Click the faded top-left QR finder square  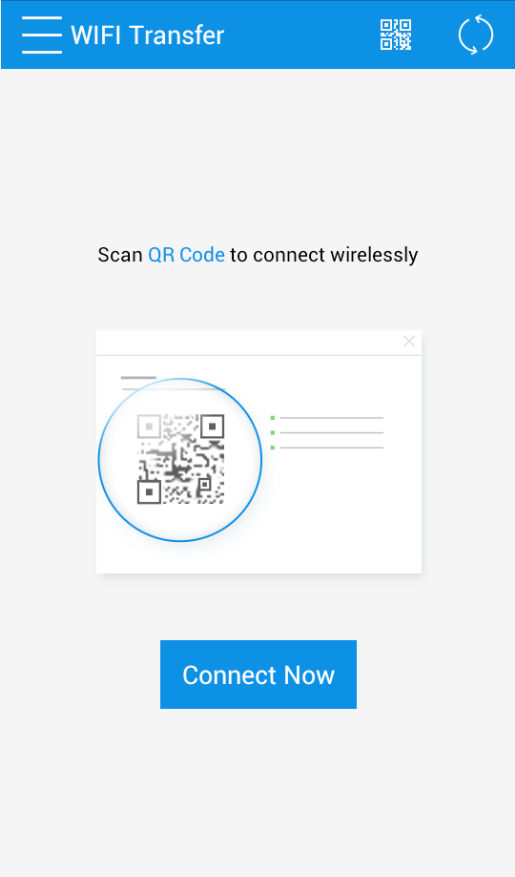coord(149,426)
